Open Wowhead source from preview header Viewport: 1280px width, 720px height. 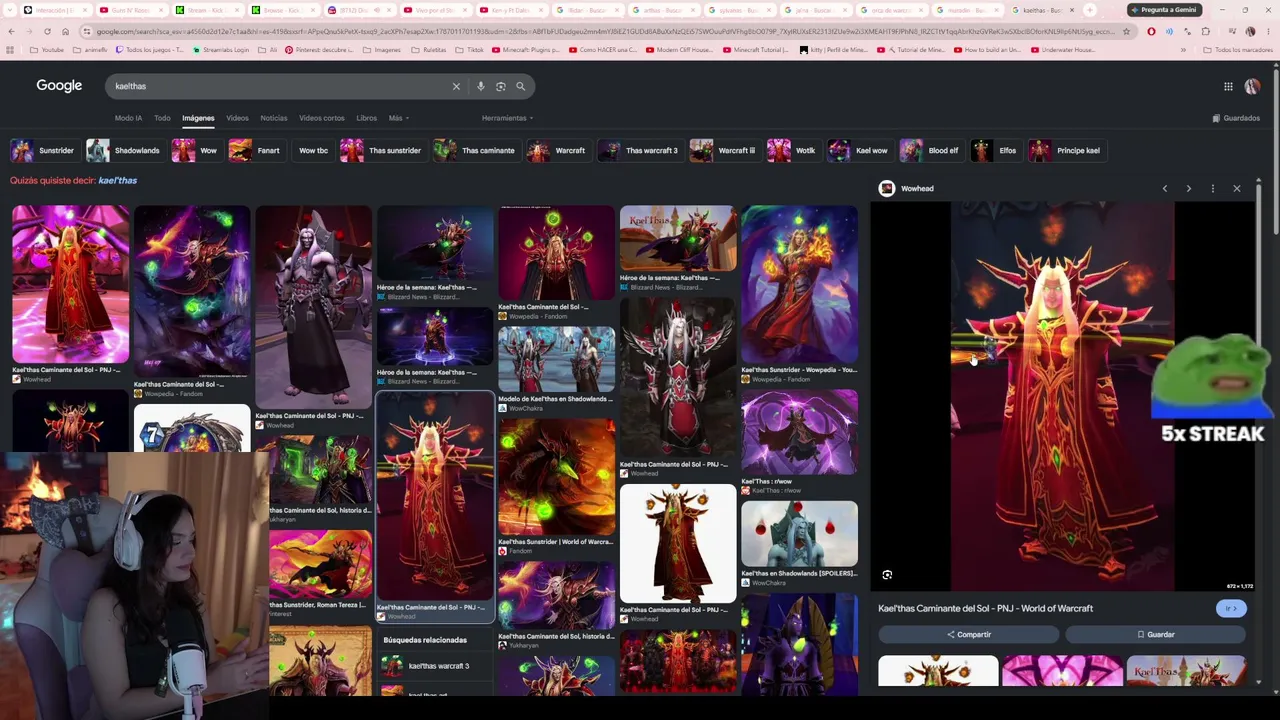(906, 188)
